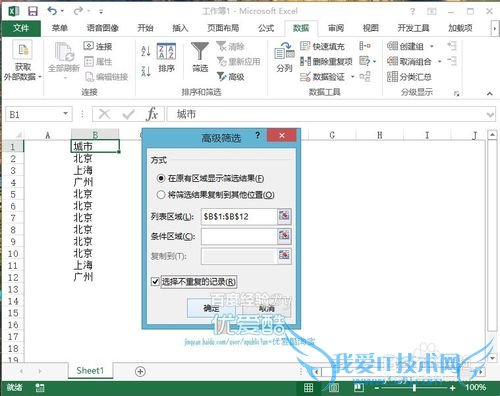Open Data Validation dropdown arrow
Image resolution: width=500 pixels, height=396 pixels.
coord(352,77)
